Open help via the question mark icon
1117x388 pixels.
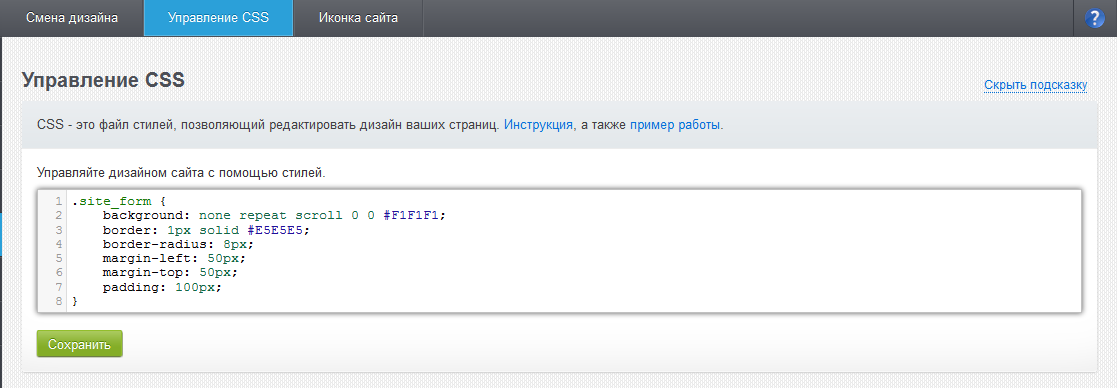pos(1094,19)
